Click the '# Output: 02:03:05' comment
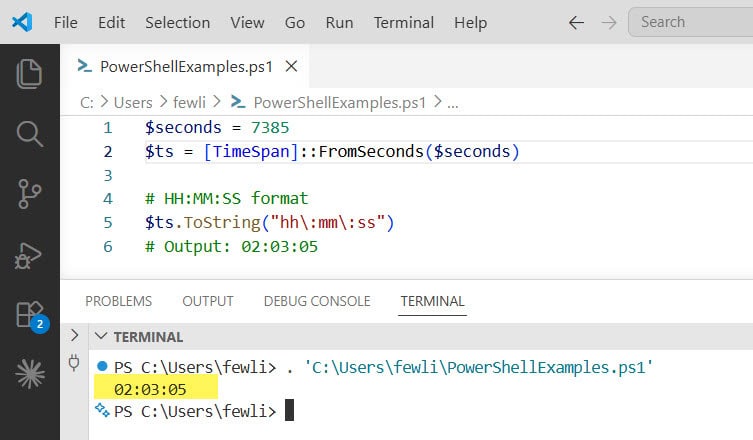 tap(231, 246)
